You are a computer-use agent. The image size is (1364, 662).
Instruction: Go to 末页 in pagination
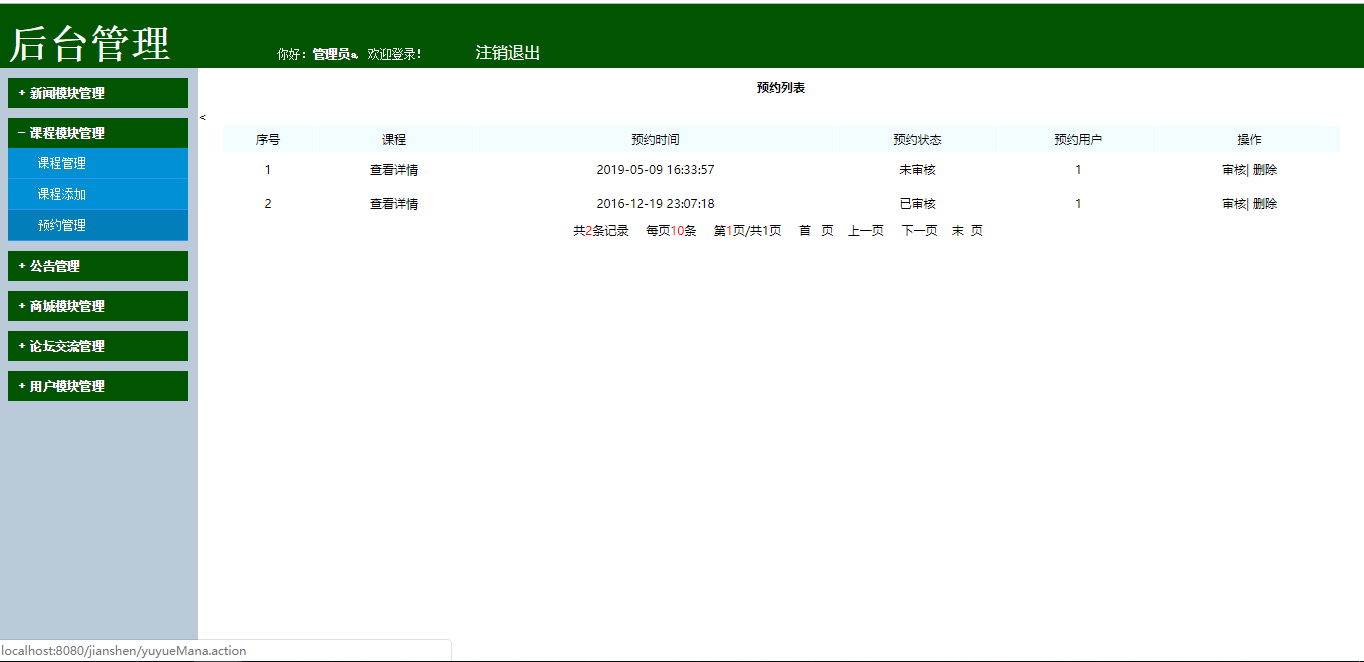coord(967,231)
